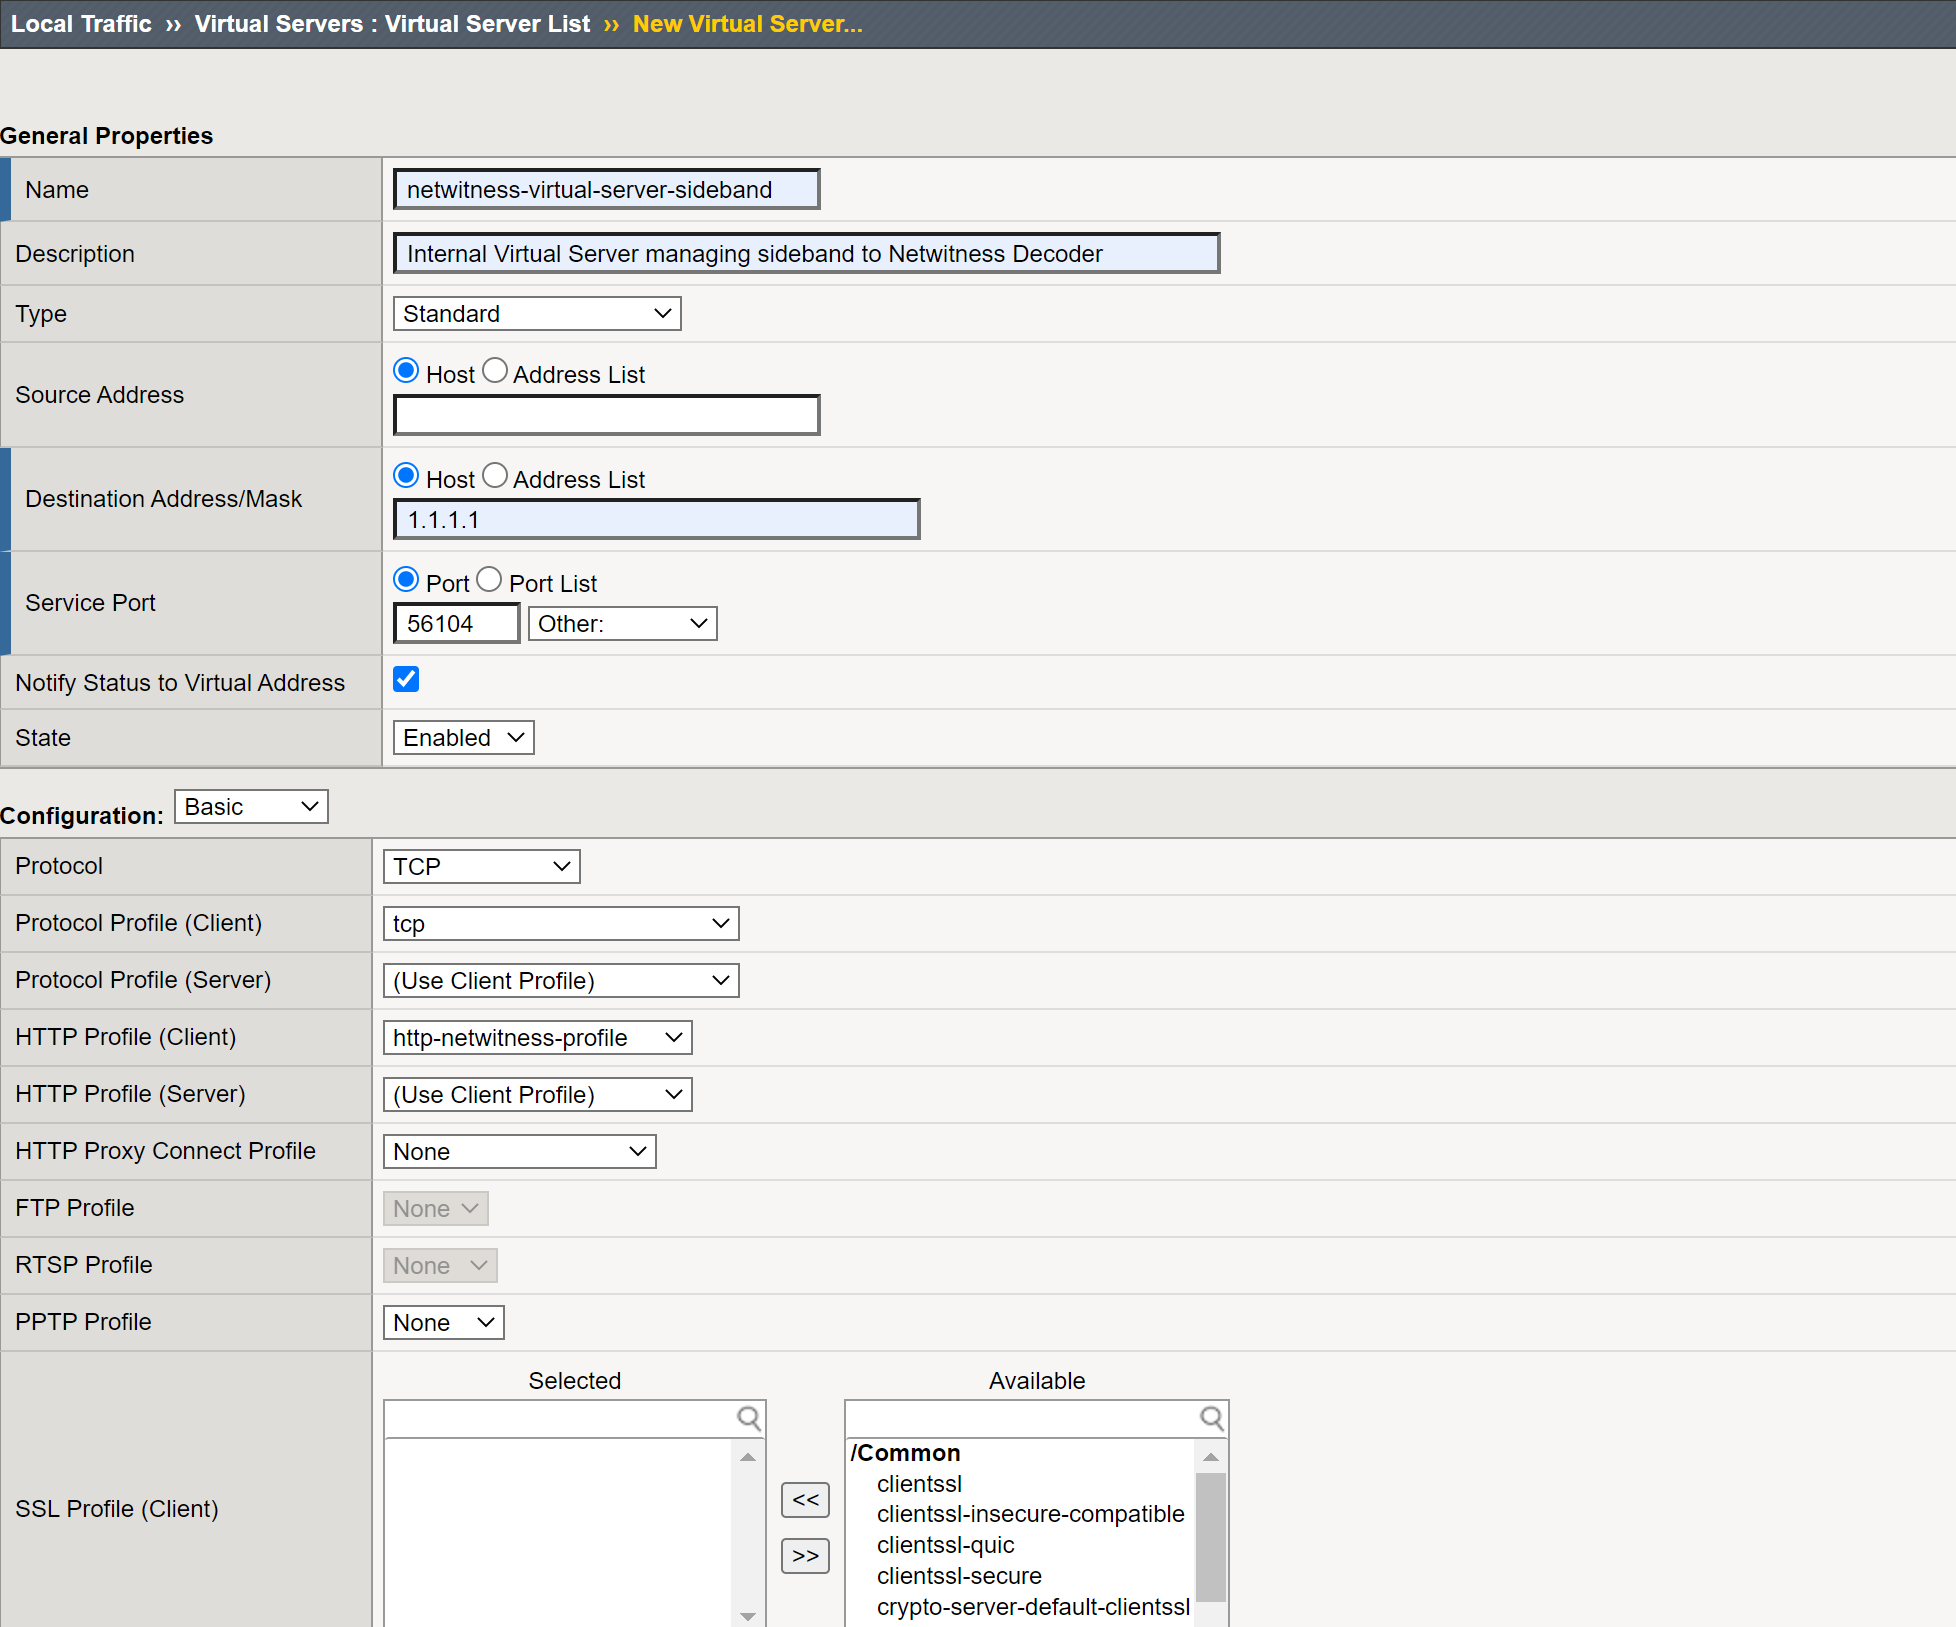Click the >> move-to-available button

click(805, 1555)
